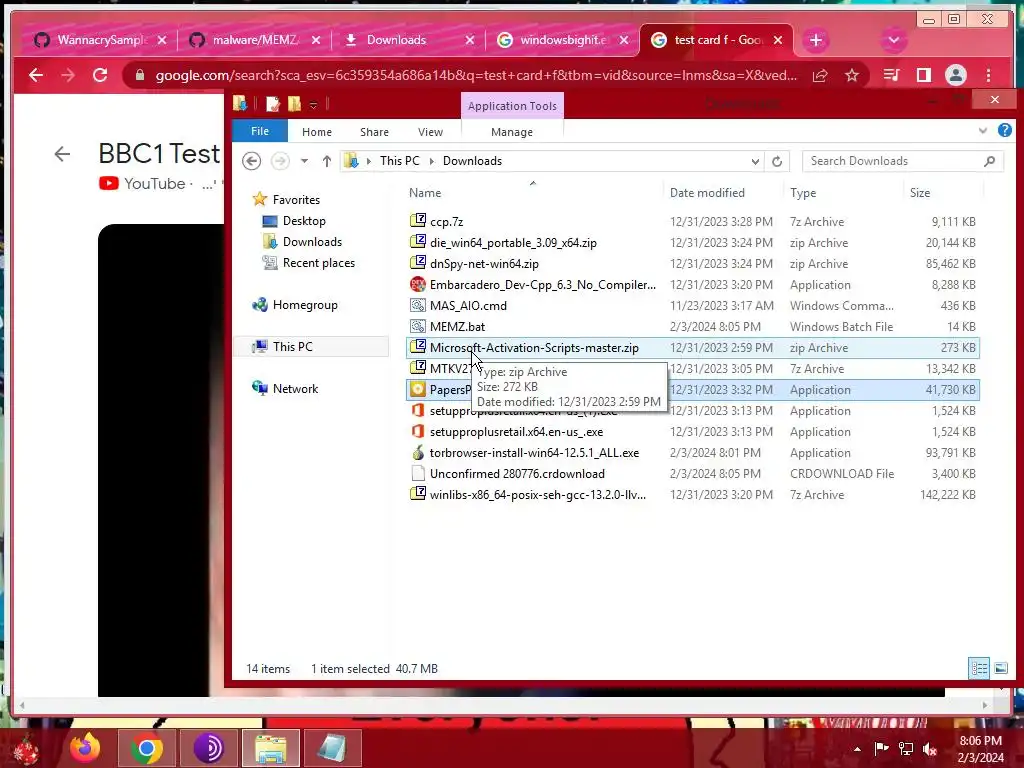Screen dimensions: 1024x768
Task: Open Chrome side panel icon
Action: (x=923, y=75)
